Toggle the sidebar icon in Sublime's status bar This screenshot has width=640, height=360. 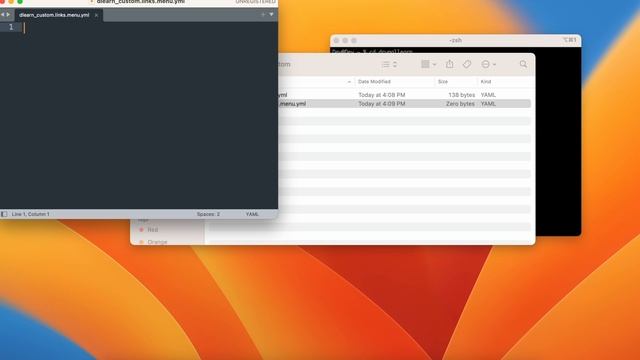click(4, 214)
